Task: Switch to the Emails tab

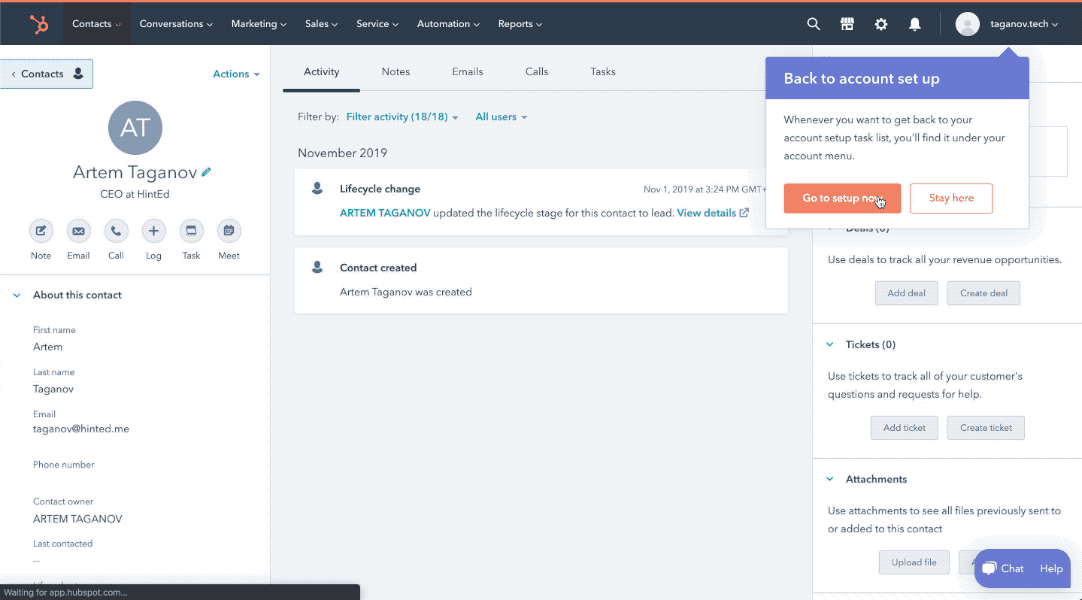Action: (468, 72)
